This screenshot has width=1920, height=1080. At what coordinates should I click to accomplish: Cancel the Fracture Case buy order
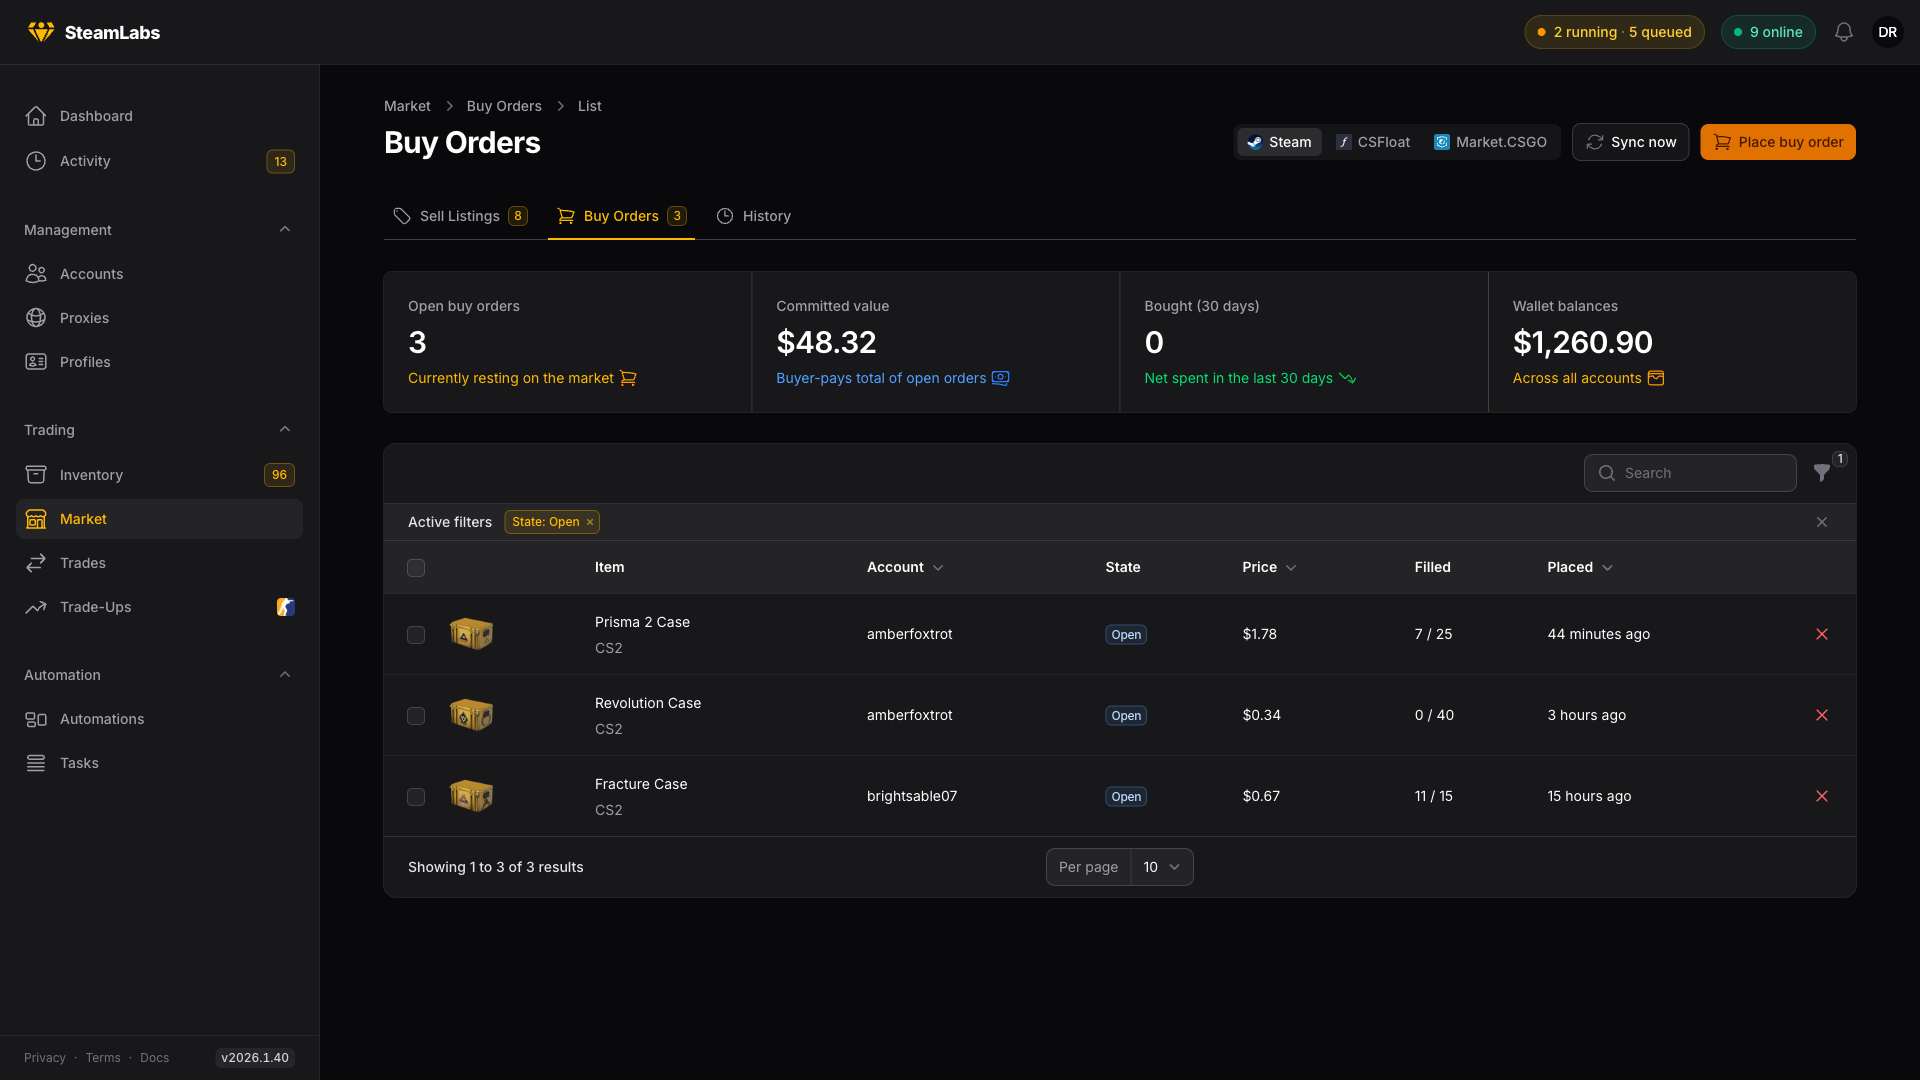pos(1822,796)
